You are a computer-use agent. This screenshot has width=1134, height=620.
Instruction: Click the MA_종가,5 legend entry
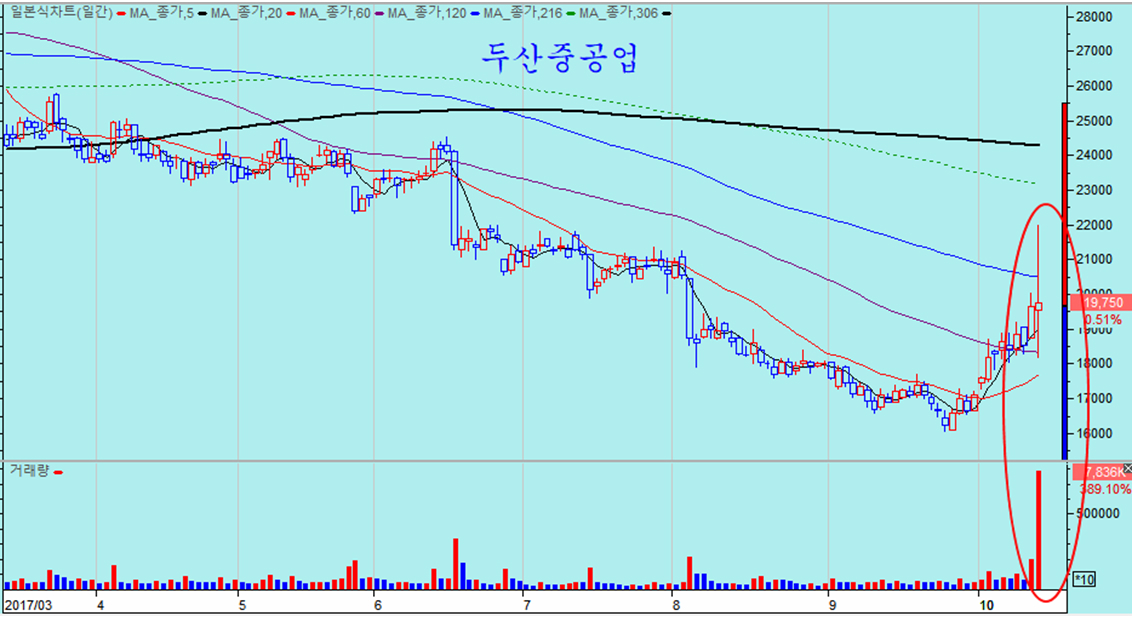tap(159, 13)
